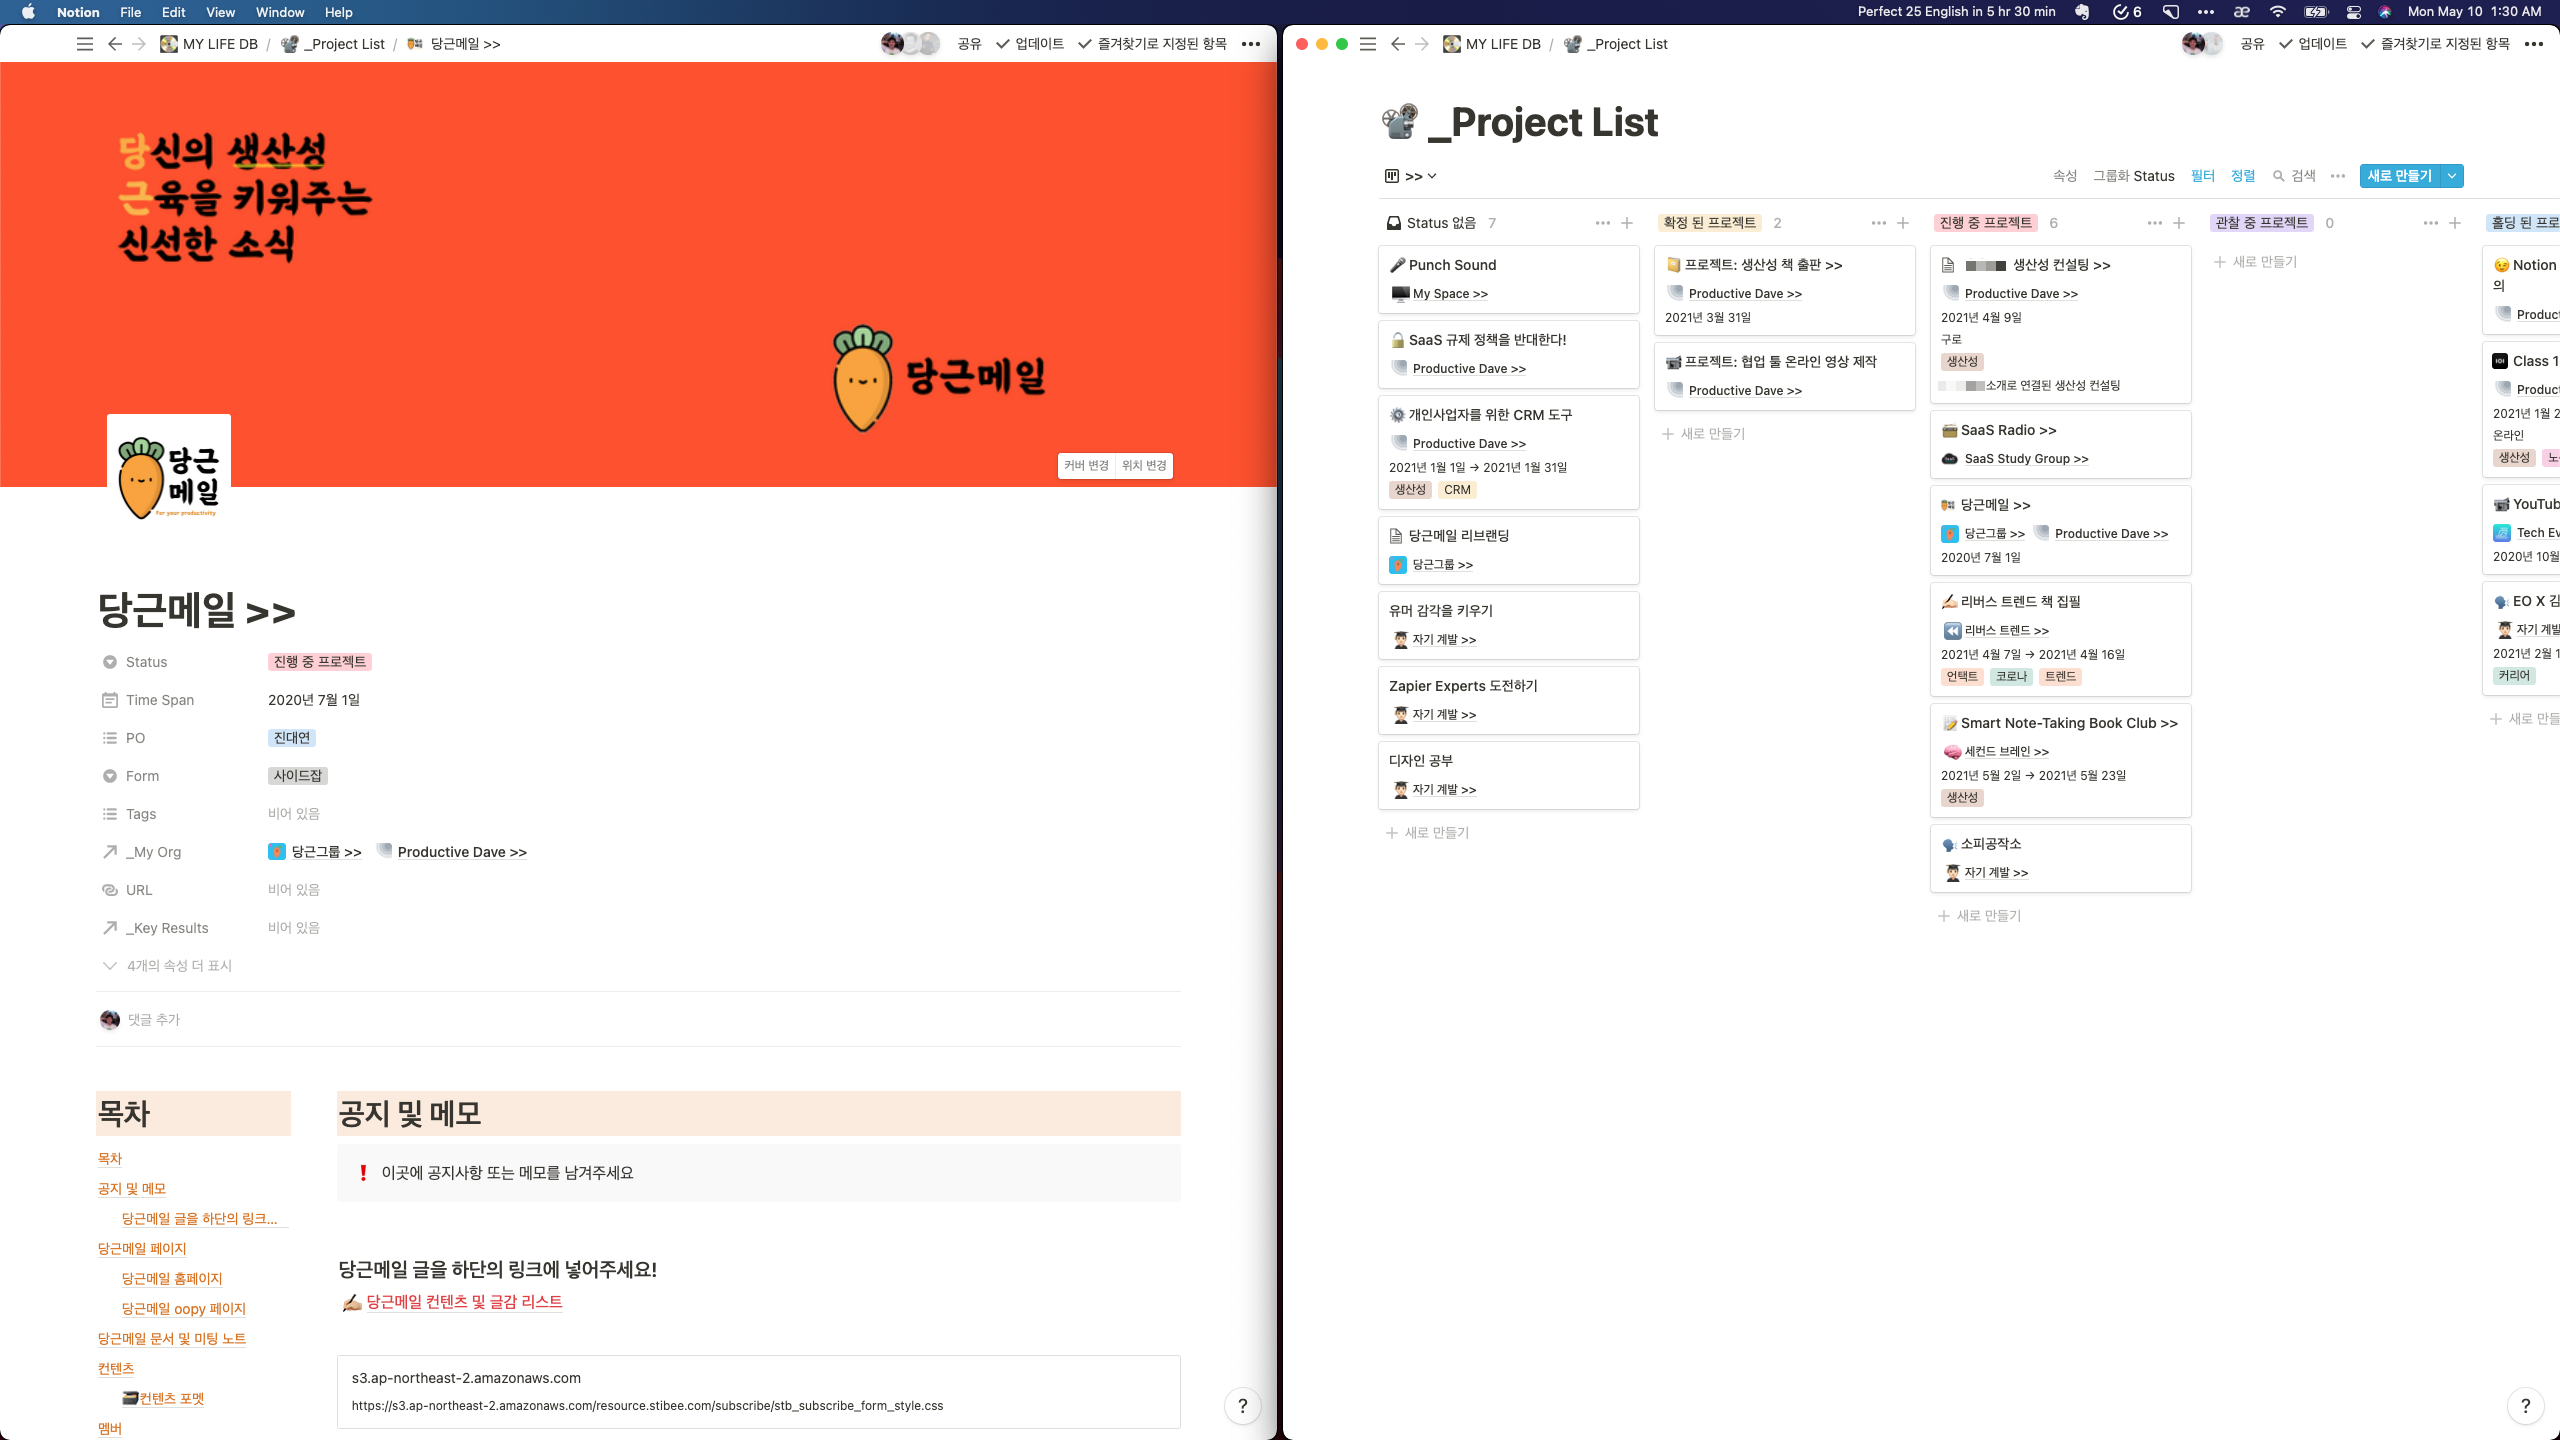The width and height of the screenshot is (2560, 1440).
Task: Open the database three-dot options beside 검색
Action: [2337, 176]
